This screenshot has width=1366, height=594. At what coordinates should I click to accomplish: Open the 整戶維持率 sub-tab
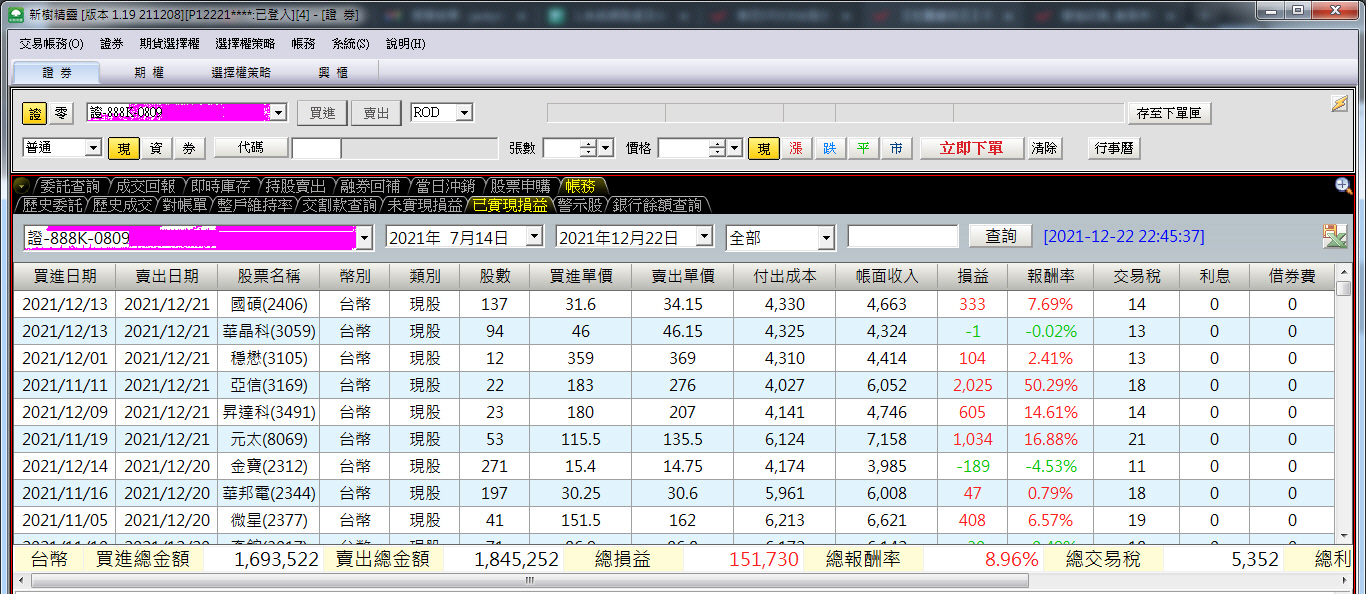pyautogui.click(x=256, y=205)
